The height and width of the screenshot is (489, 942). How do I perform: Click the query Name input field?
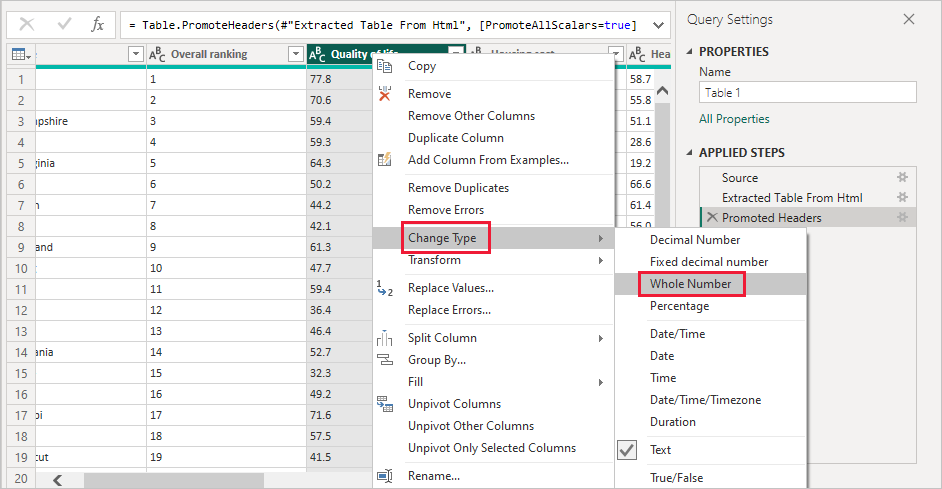807,93
